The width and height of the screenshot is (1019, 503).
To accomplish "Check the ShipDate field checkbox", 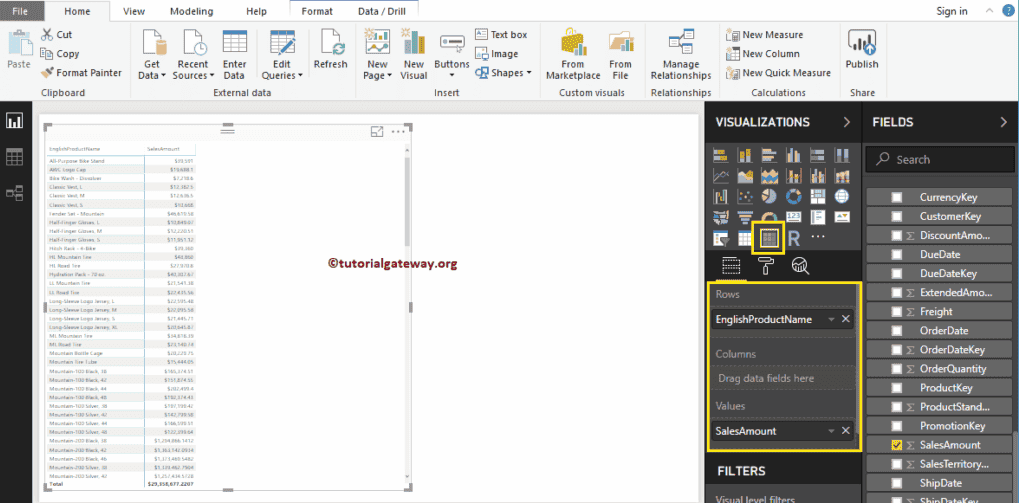I will click(897, 483).
